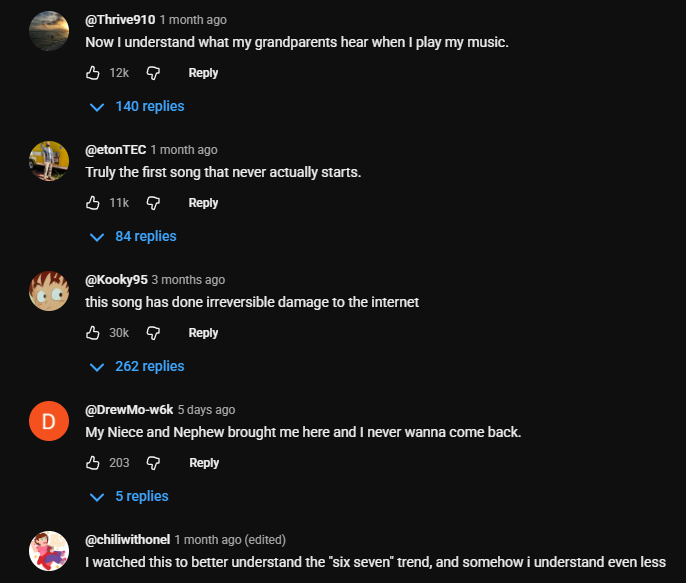Screen dimensions: 686x583
Task: Dislike the comment by @etonTEC
Action: pos(153,203)
